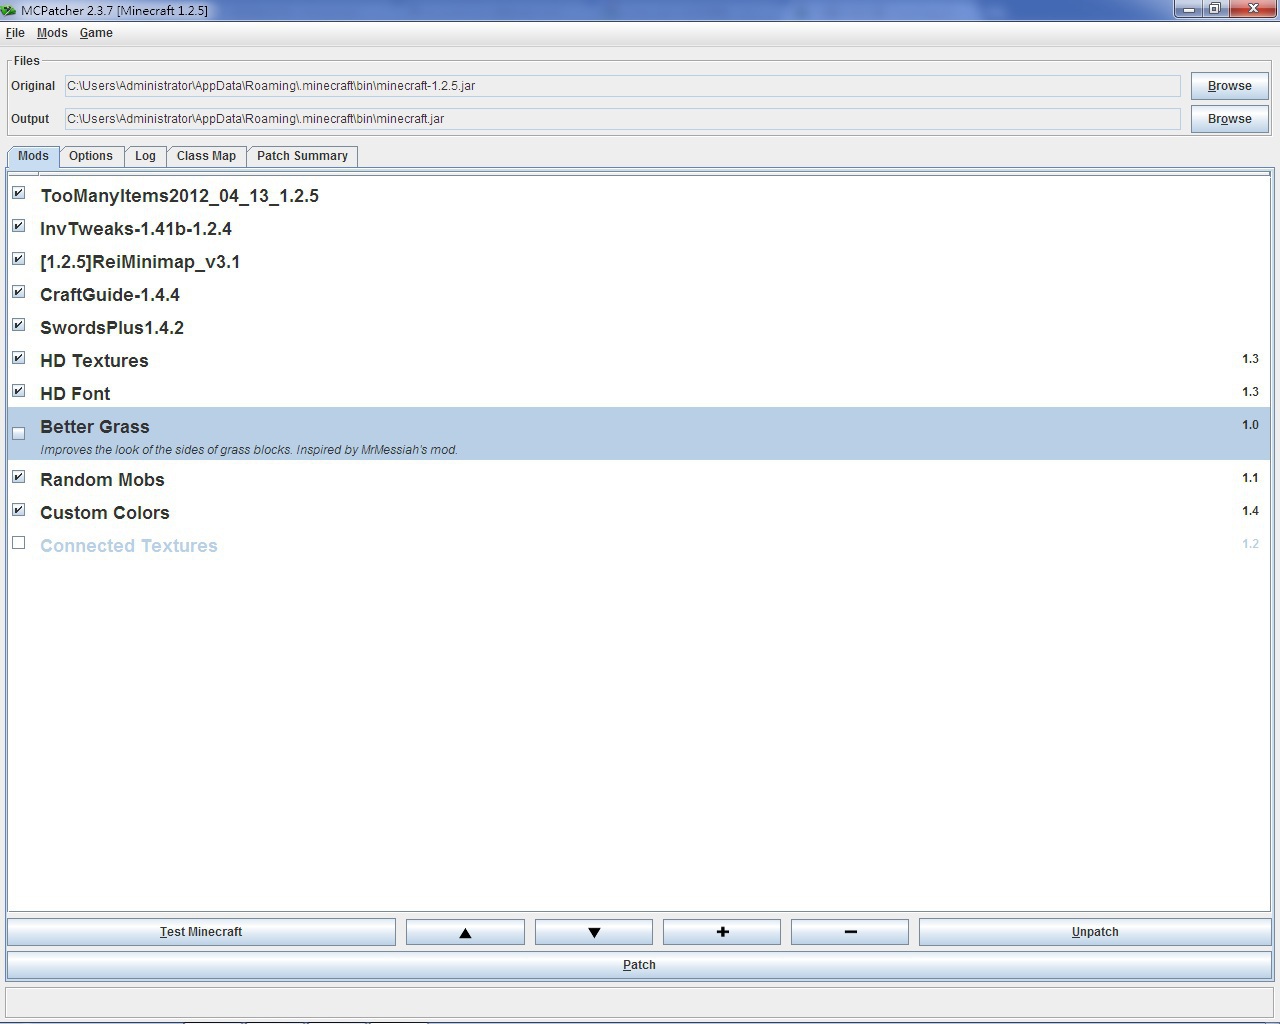The height and width of the screenshot is (1024, 1280).
Task: Move selected mod up with arrow button
Action: [x=465, y=932]
